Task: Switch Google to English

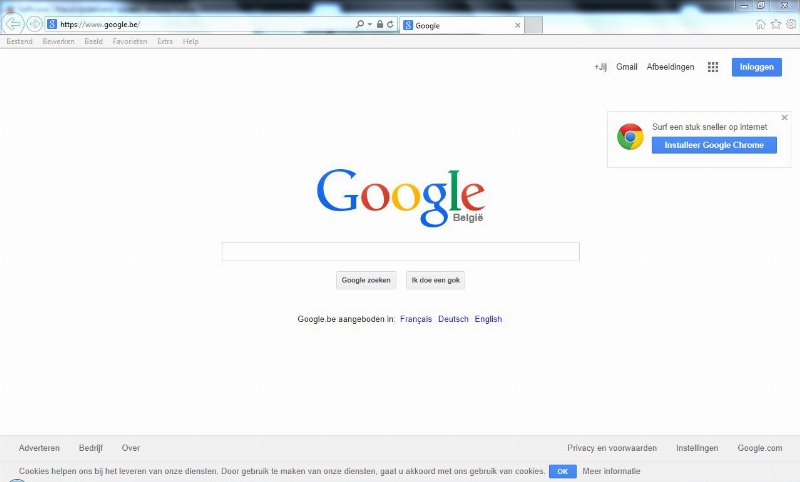Action: click(488, 319)
